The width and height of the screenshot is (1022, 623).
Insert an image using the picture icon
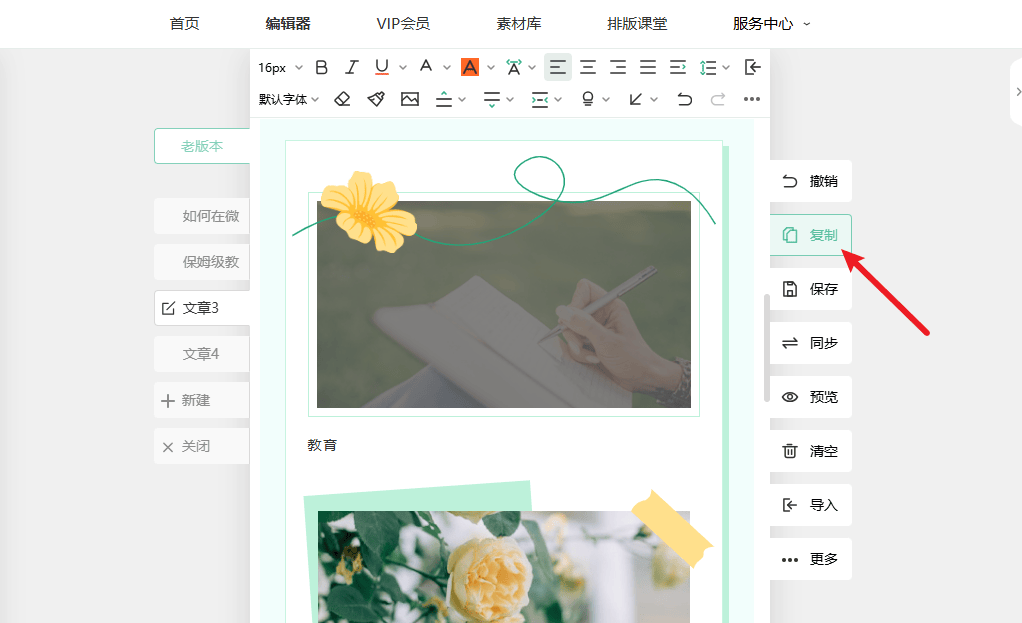(410, 99)
